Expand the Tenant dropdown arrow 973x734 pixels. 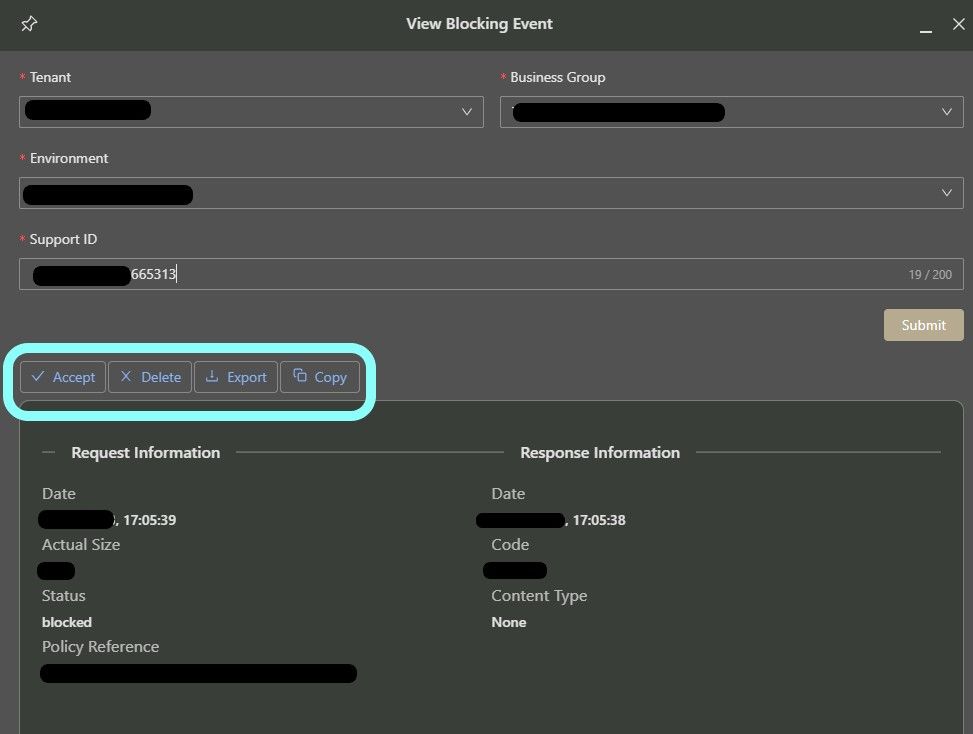click(x=466, y=112)
